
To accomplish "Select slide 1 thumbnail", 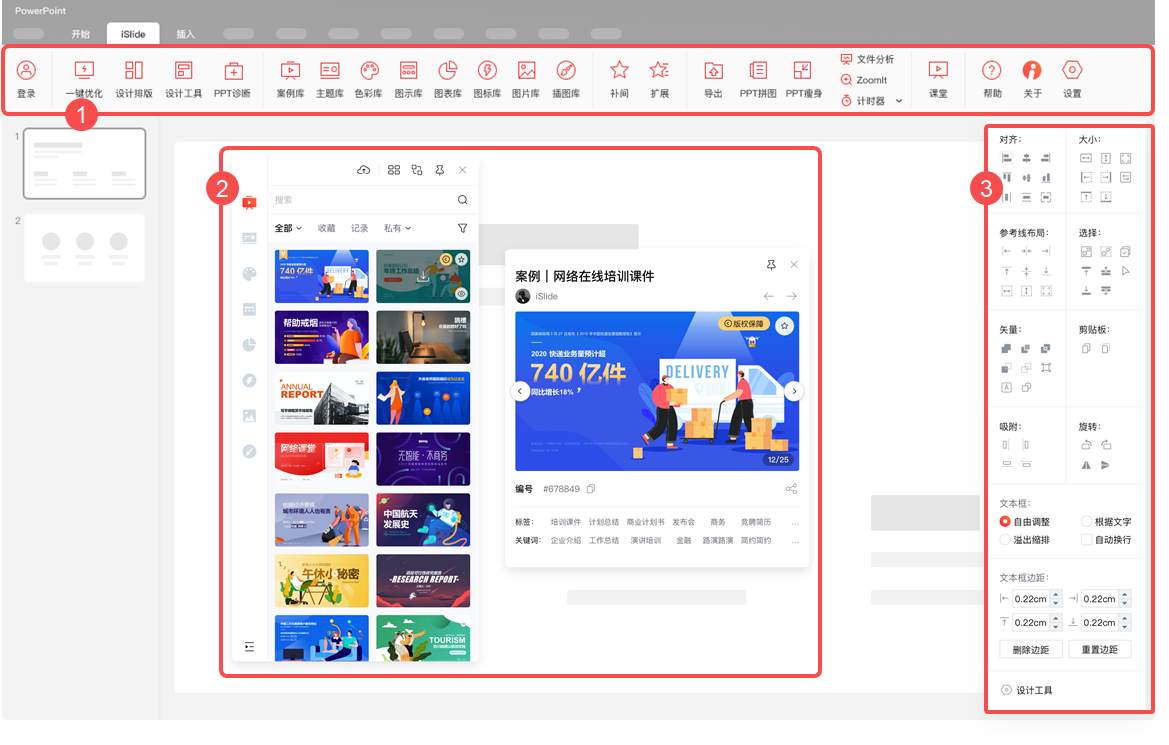I will click(x=84, y=163).
